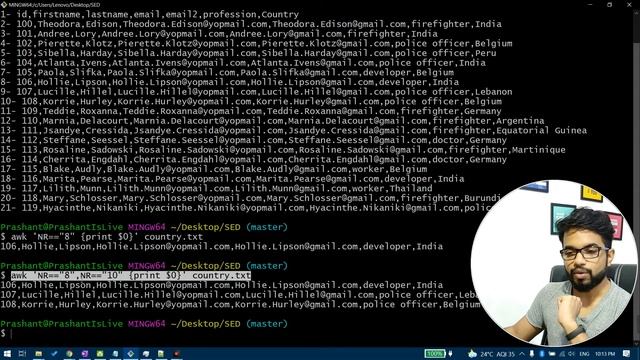Click the 100% battery indicator

tap(435, 353)
